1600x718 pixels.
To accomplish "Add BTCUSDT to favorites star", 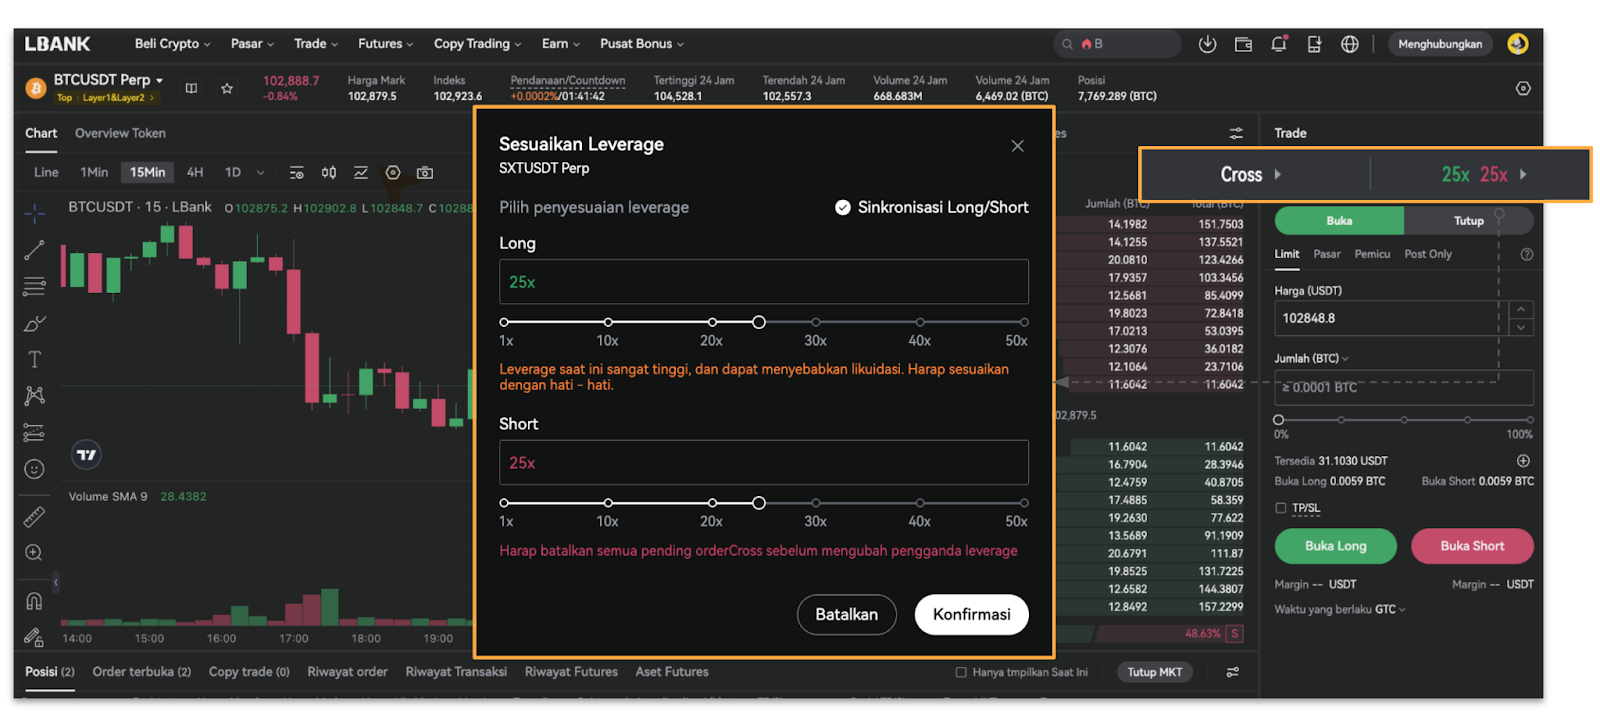I will [x=227, y=88].
